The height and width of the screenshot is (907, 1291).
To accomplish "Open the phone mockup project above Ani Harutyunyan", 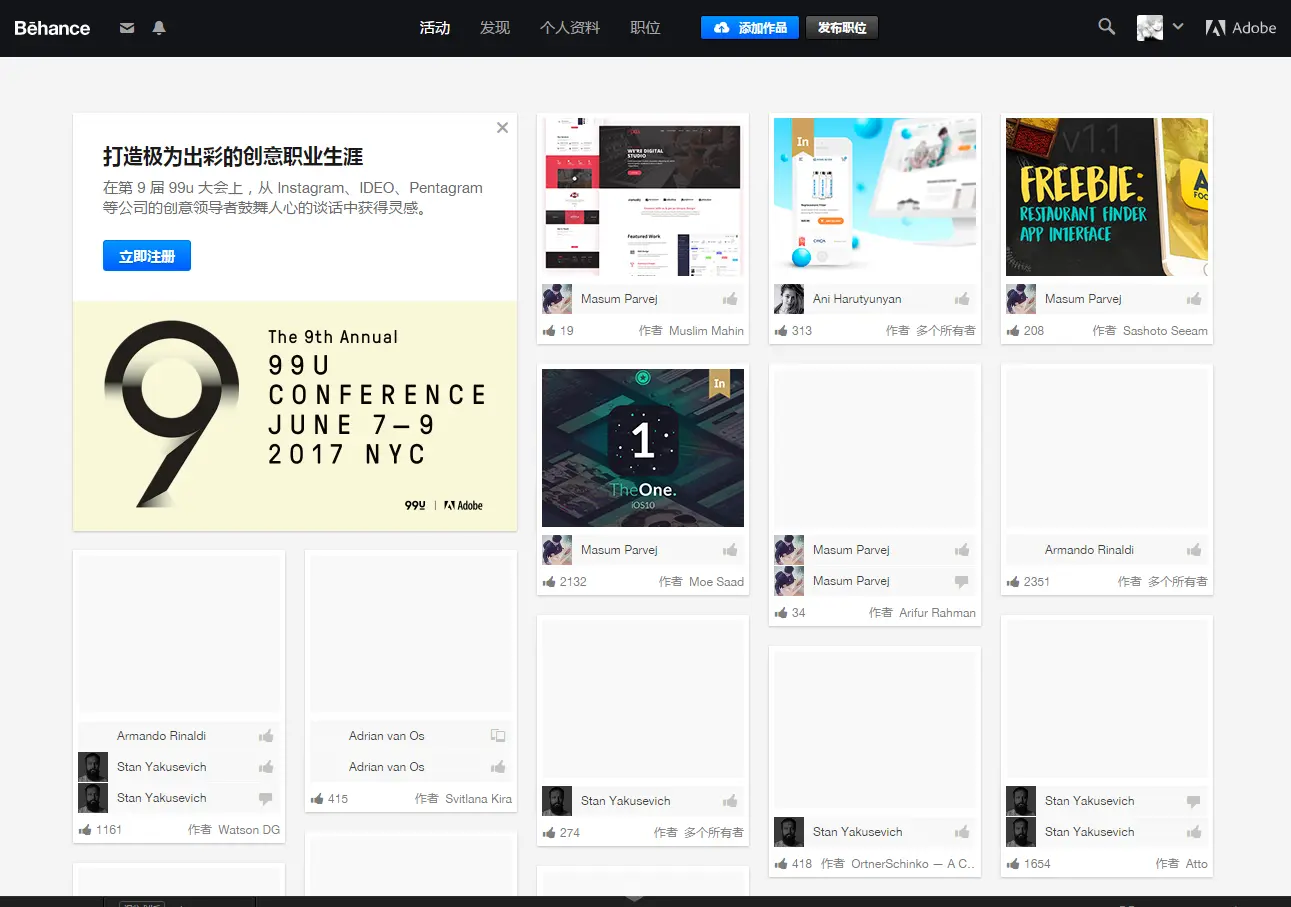I will pyautogui.click(x=875, y=197).
